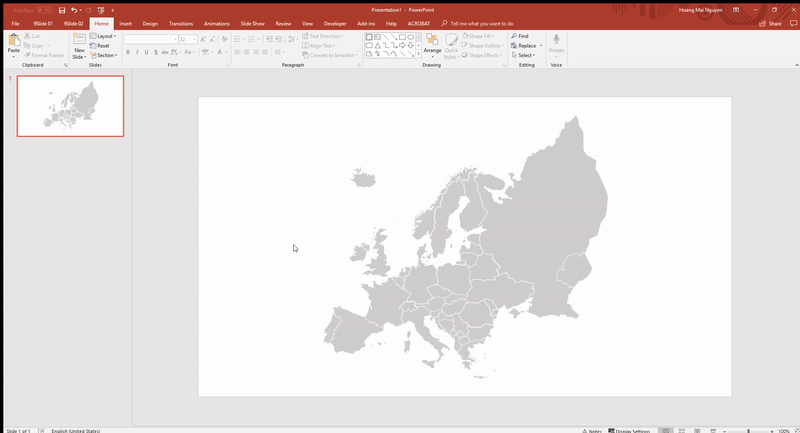Click the Undo arrow icon
The height and width of the screenshot is (433, 800).
[74, 10]
